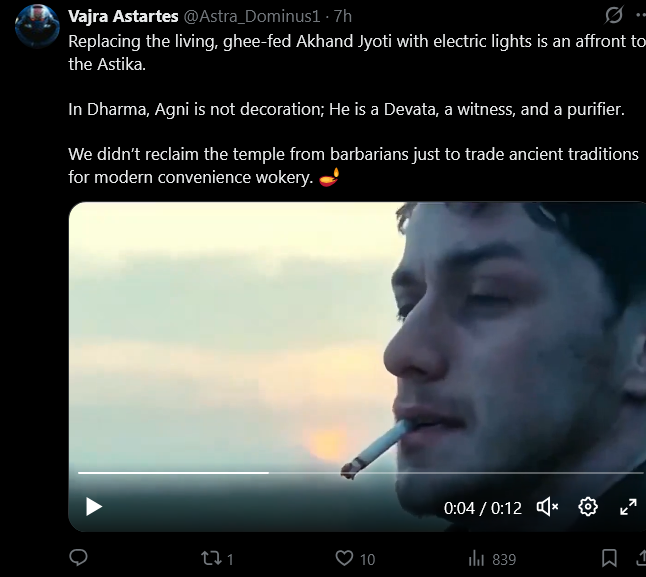Image resolution: width=646 pixels, height=577 pixels.
Task: Open Grok actions icon
Action: click(x=614, y=16)
